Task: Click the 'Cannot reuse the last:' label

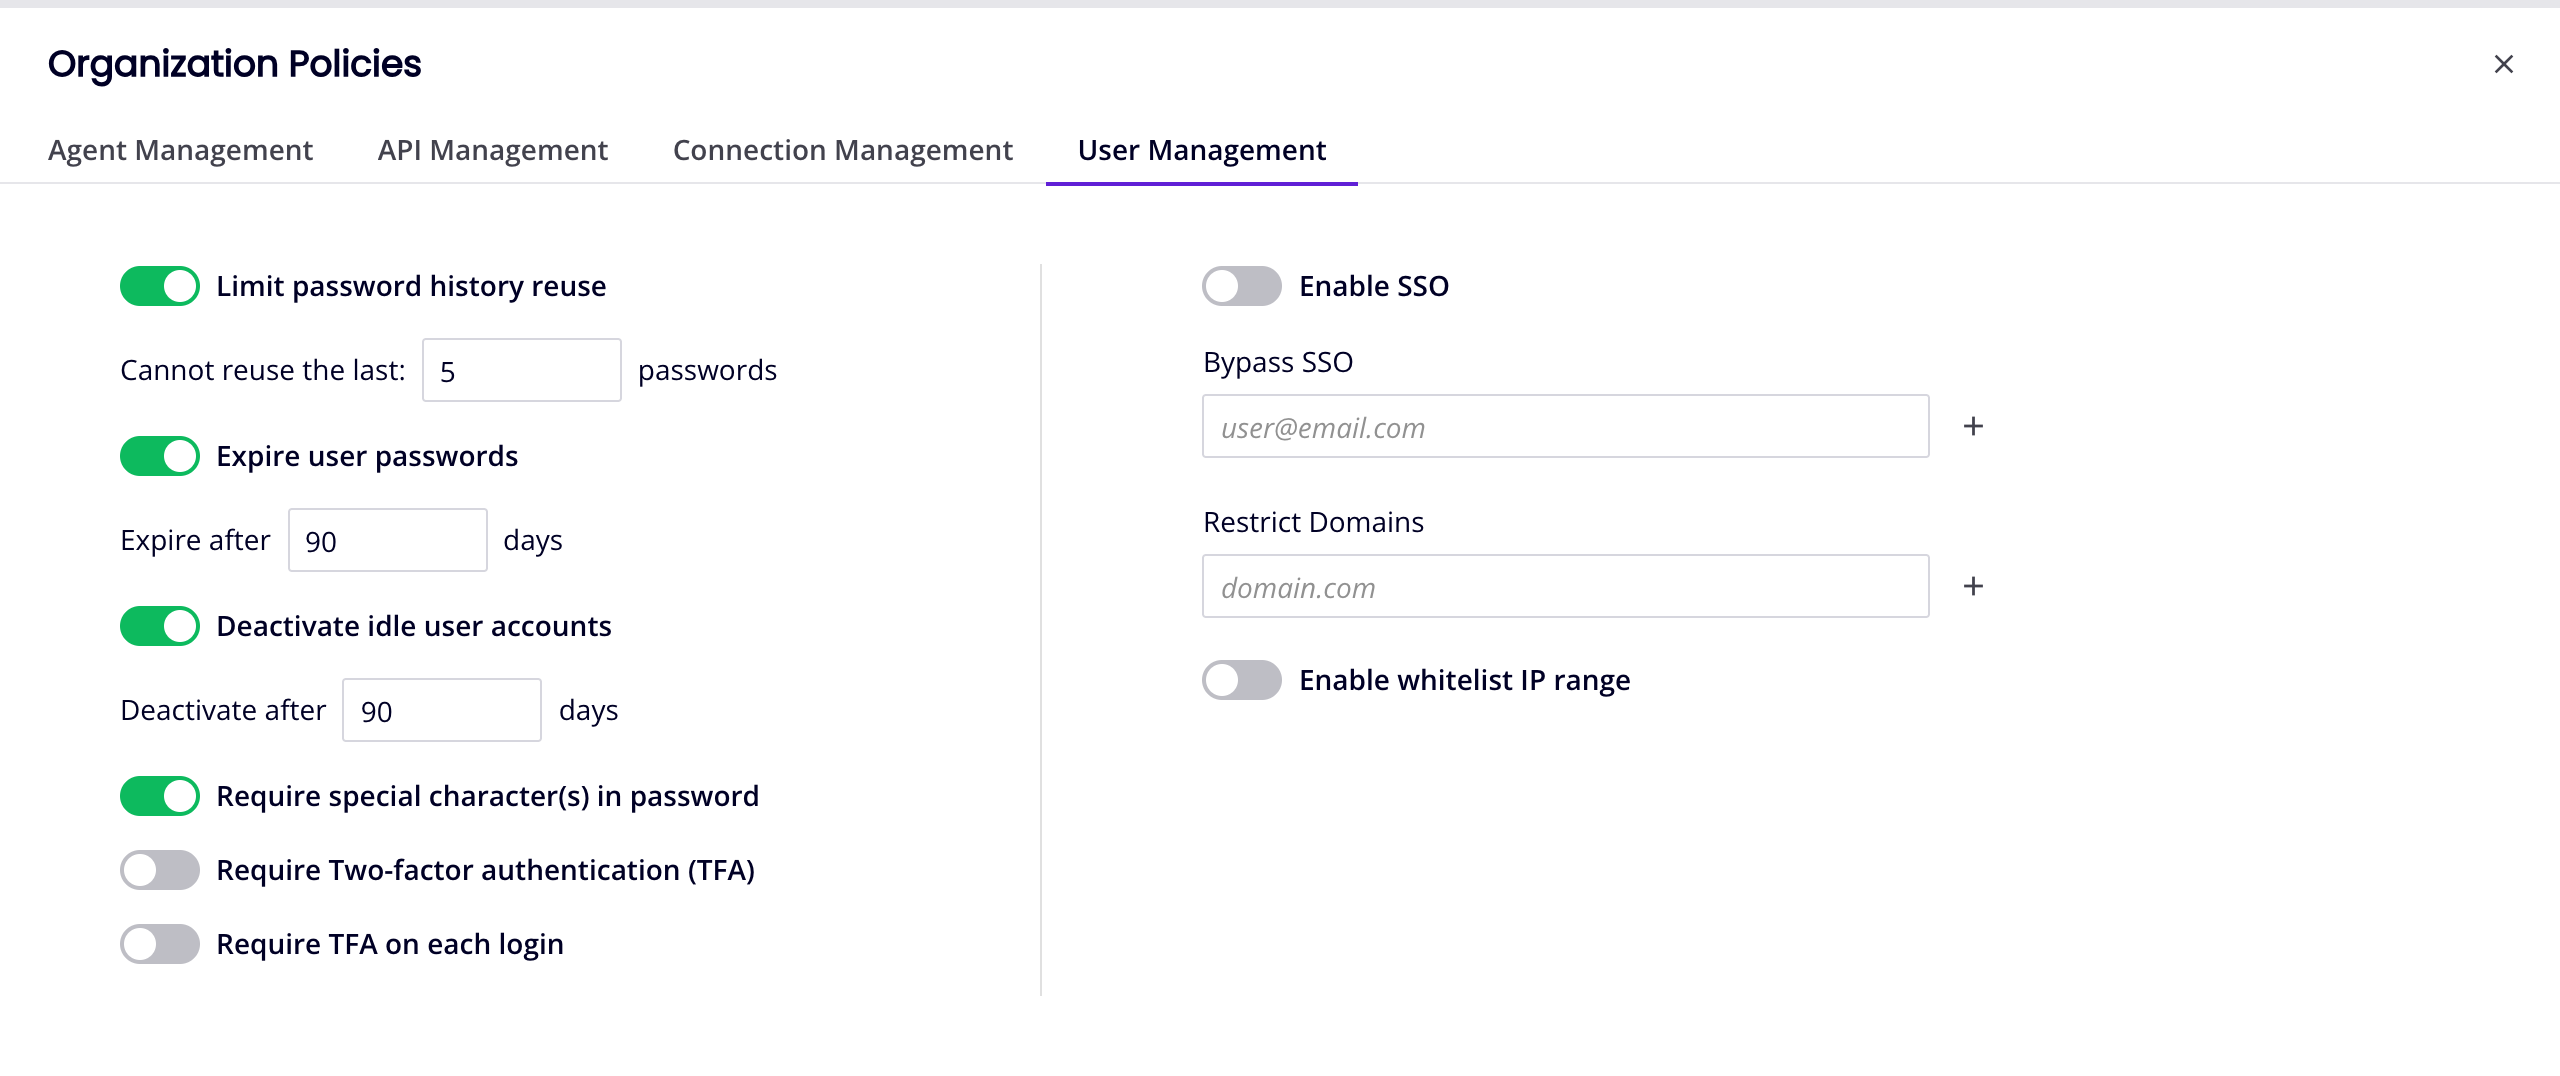Action: click(263, 370)
